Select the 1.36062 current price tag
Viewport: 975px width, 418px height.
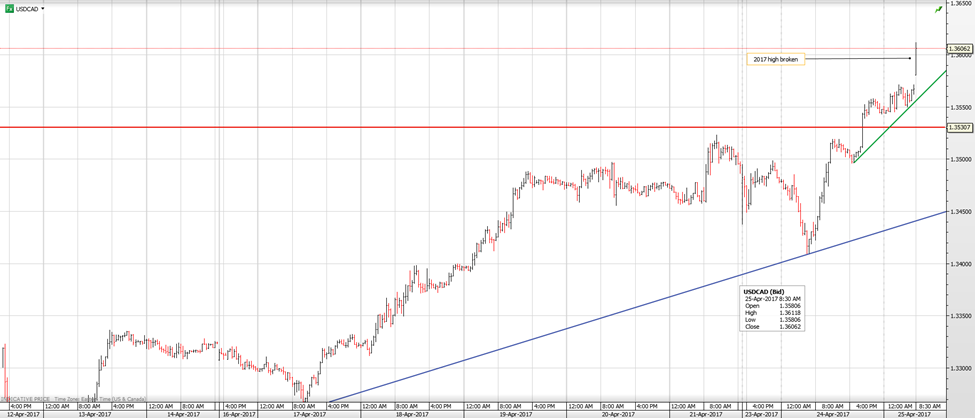(960, 48)
